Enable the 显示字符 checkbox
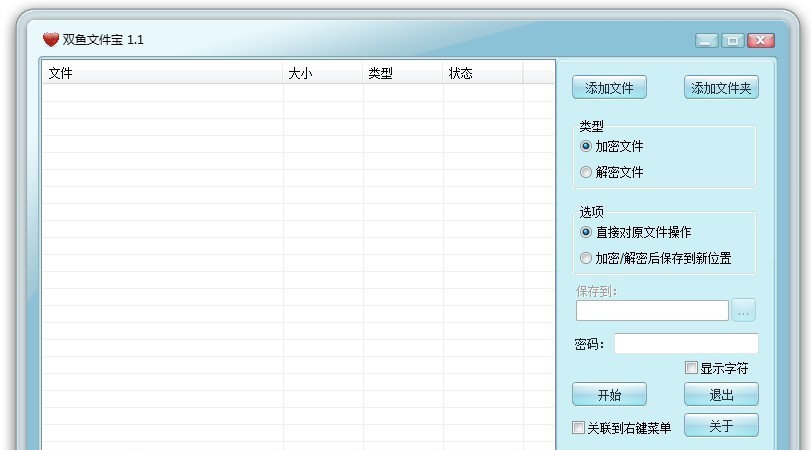The image size is (811, 450). (691, 368)
